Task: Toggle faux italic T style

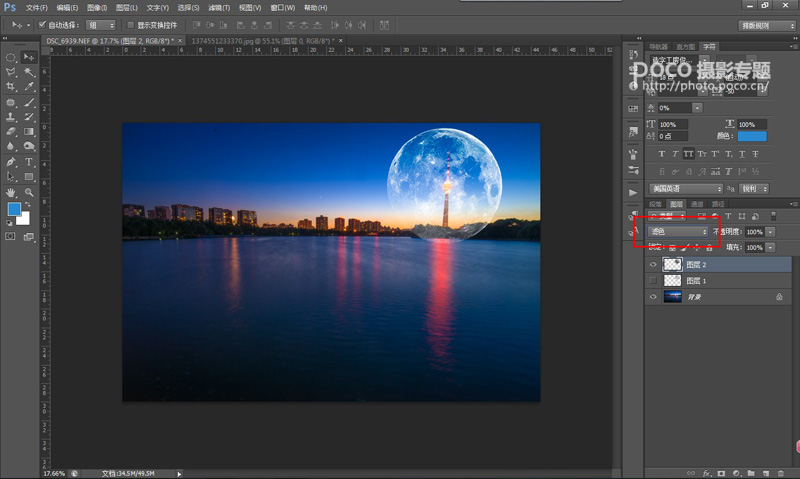Action: 675,154
